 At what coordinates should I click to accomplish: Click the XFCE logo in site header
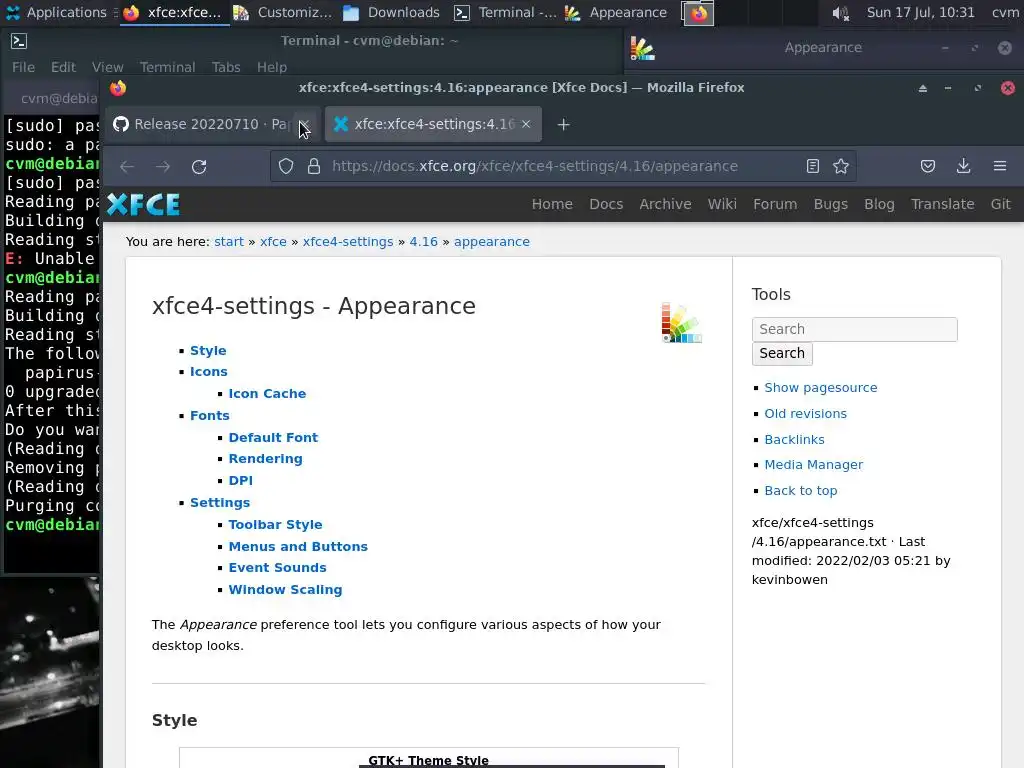point(143,204)
